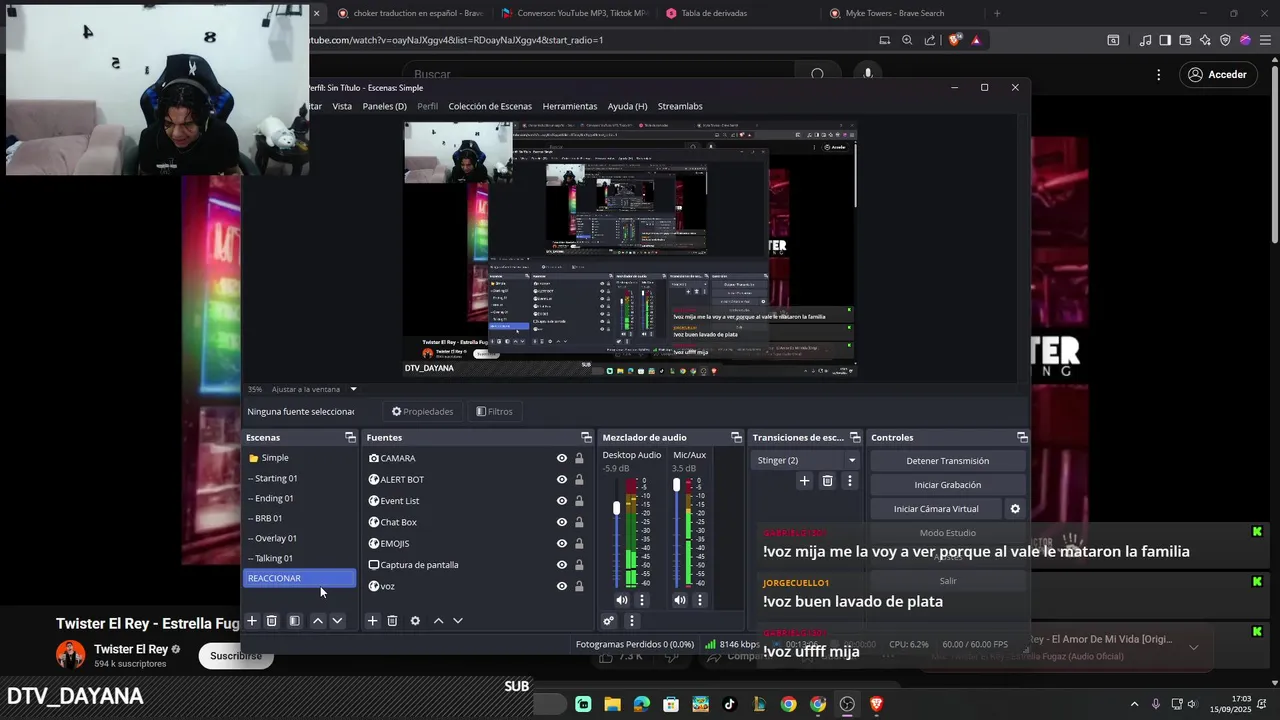
Task: Open the Mic/Aux three-dot options
Action: [700, 600]
